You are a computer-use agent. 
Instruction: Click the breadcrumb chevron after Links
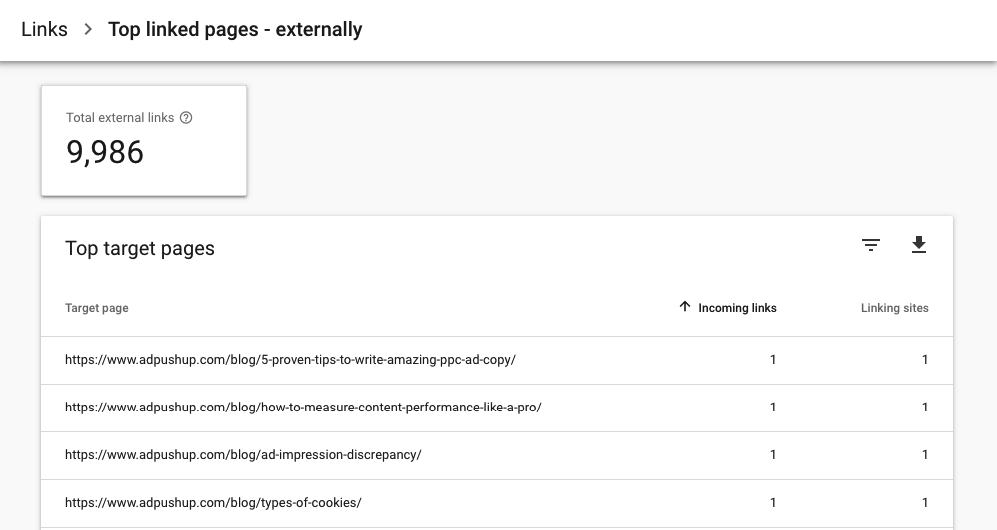click(x=88, y=30)
